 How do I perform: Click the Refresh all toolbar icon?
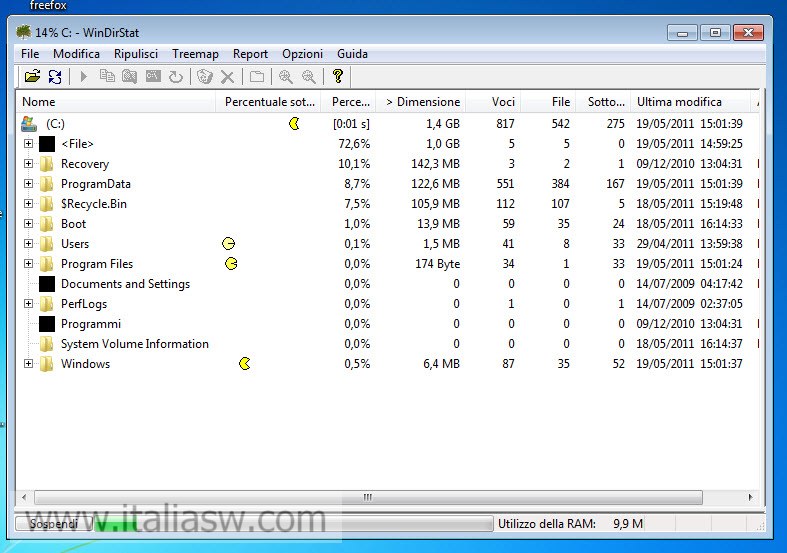(55, 77)
